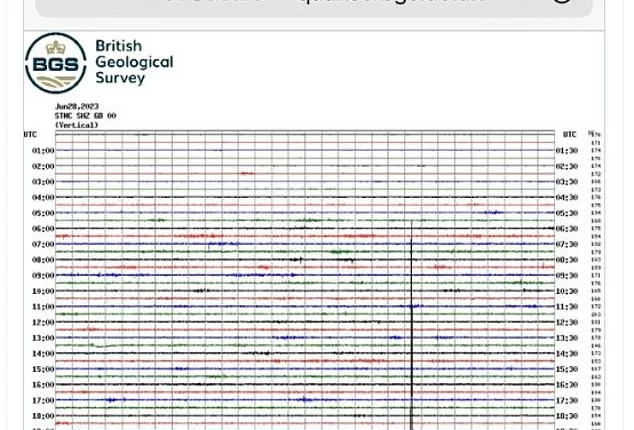Screen dimensions: 634x430
Task: Click the large earthquake spike on the seismogram
Action: 412,324
